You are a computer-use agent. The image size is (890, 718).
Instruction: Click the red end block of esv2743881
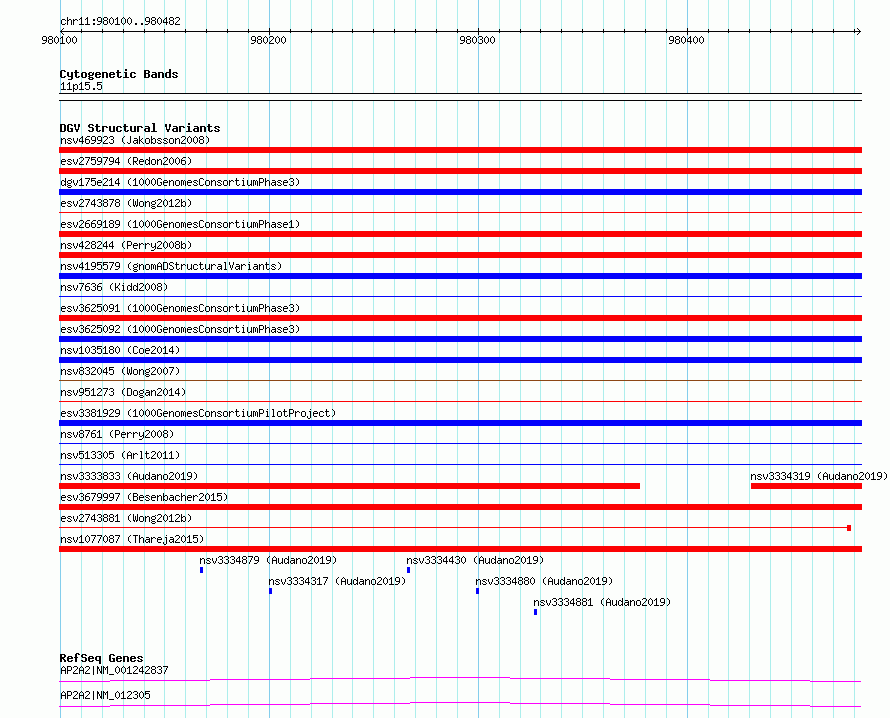click(x=849, y=528)
